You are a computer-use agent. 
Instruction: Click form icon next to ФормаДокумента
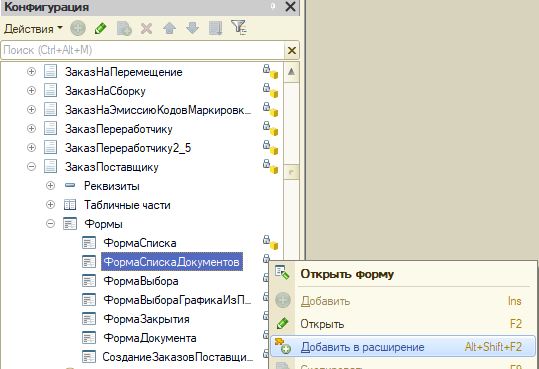[89, 338]
